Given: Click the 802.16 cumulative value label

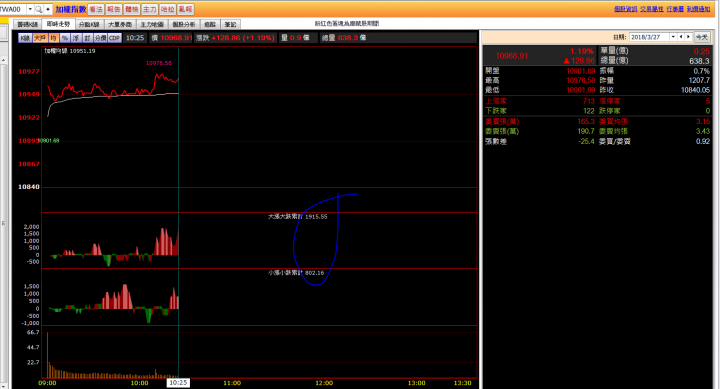Looking at the screenshot, I should coord(315,273).
